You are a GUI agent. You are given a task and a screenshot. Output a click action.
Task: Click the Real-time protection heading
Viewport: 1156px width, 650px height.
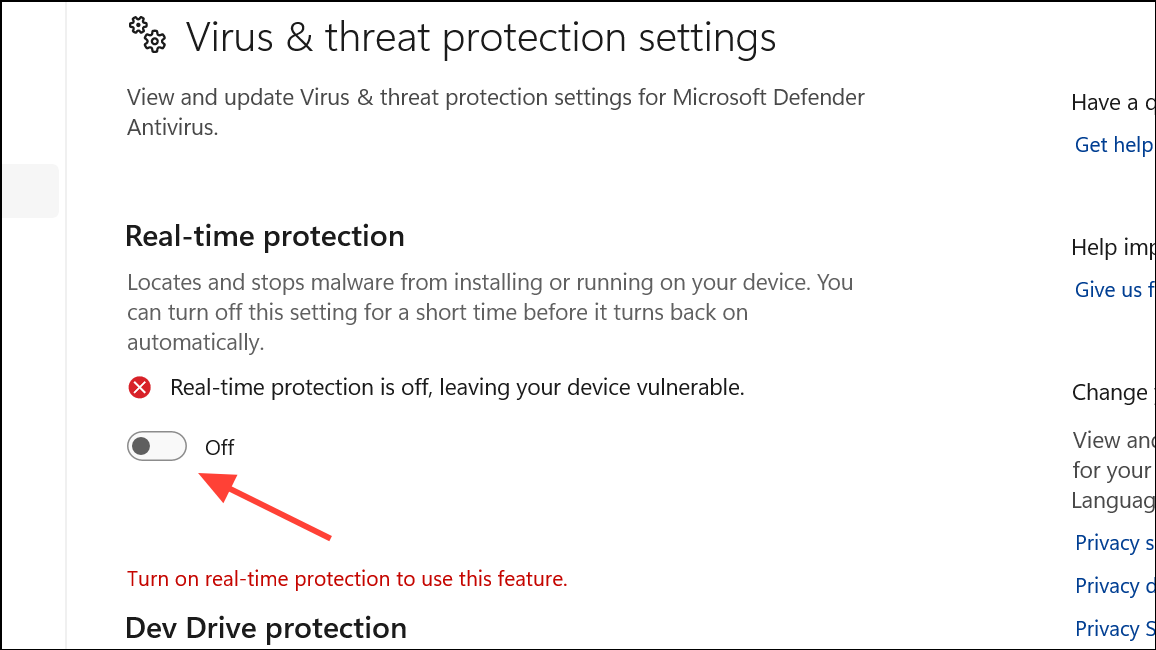tap(265, 237)
